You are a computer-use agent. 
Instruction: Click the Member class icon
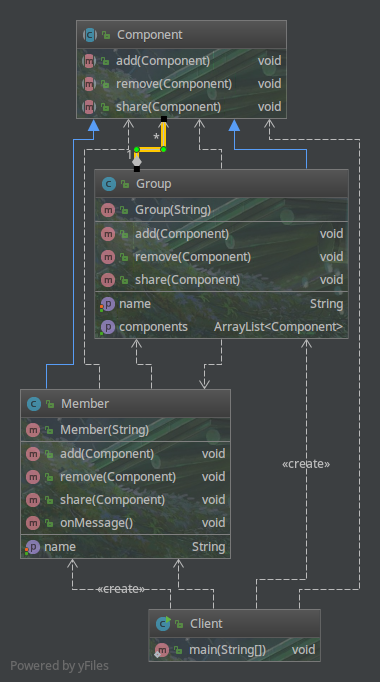point(33,404)
